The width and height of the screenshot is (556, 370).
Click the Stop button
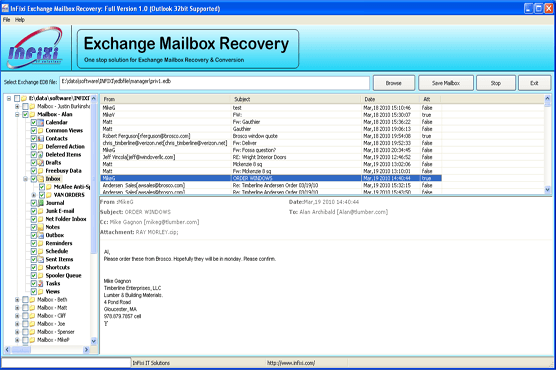pos(496,83)
